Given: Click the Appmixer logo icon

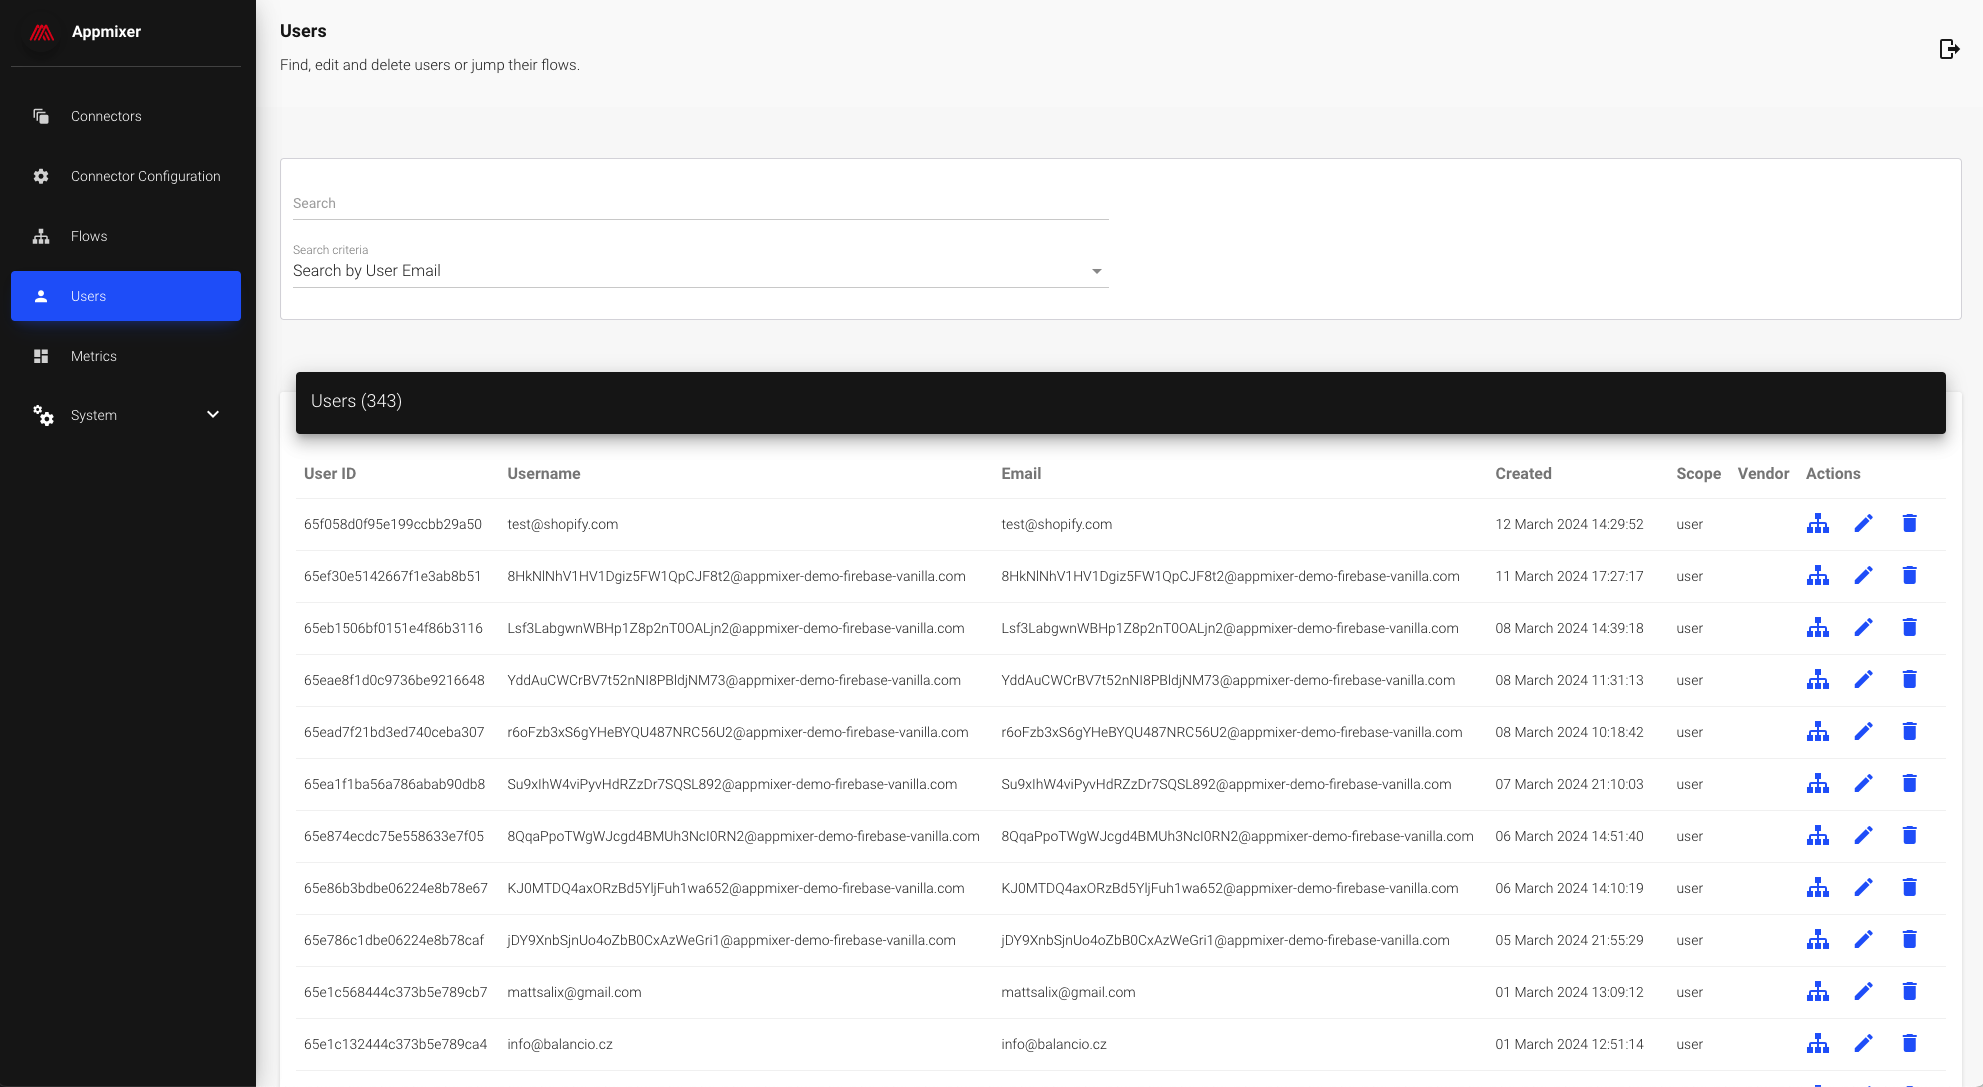Looking at the screenshot, I should point(41,32).
